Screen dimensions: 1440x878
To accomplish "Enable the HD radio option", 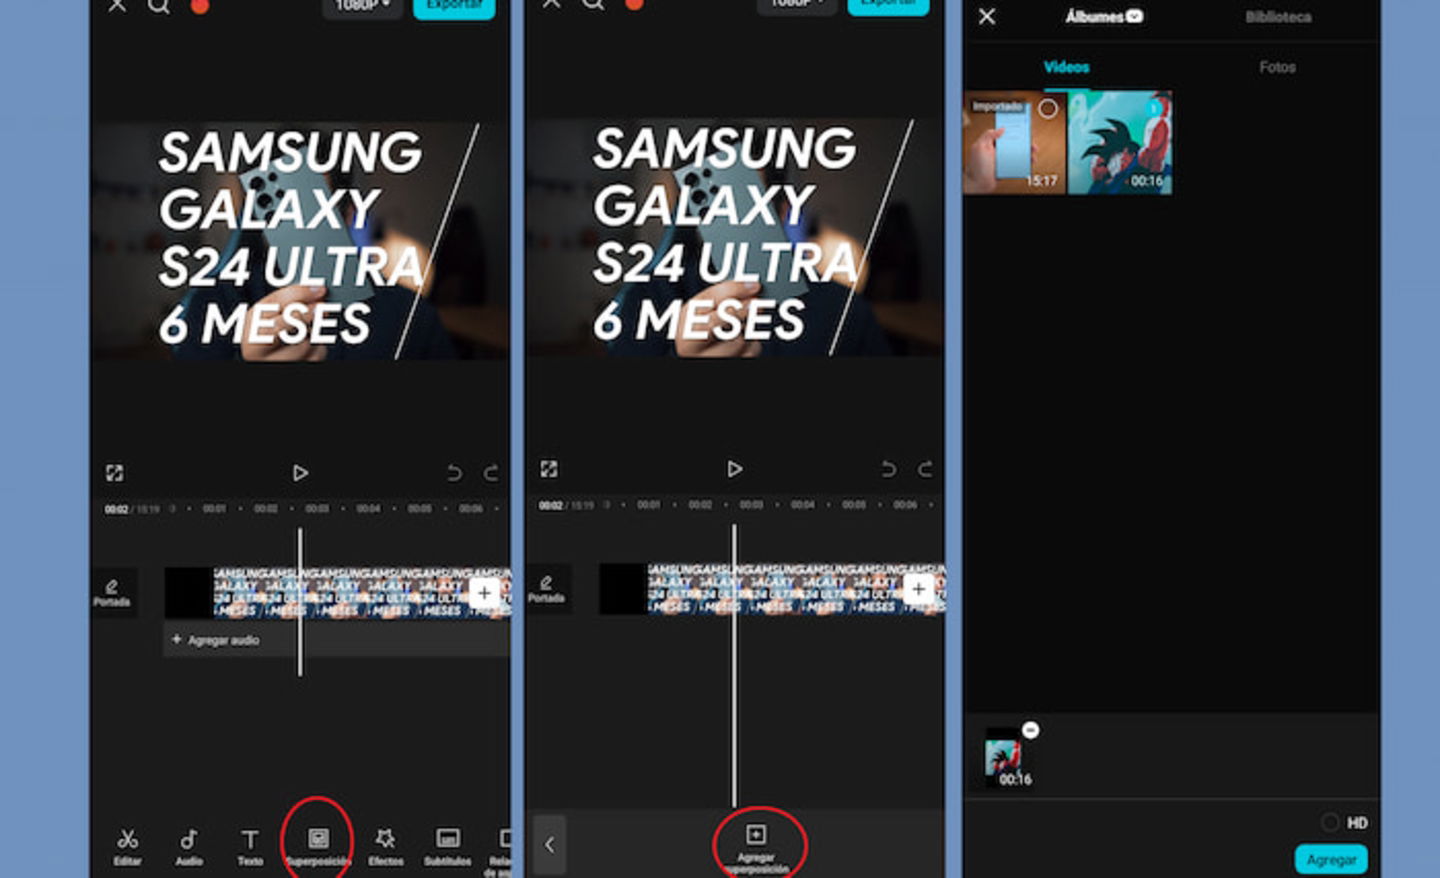I will [x=1330, y=823].
